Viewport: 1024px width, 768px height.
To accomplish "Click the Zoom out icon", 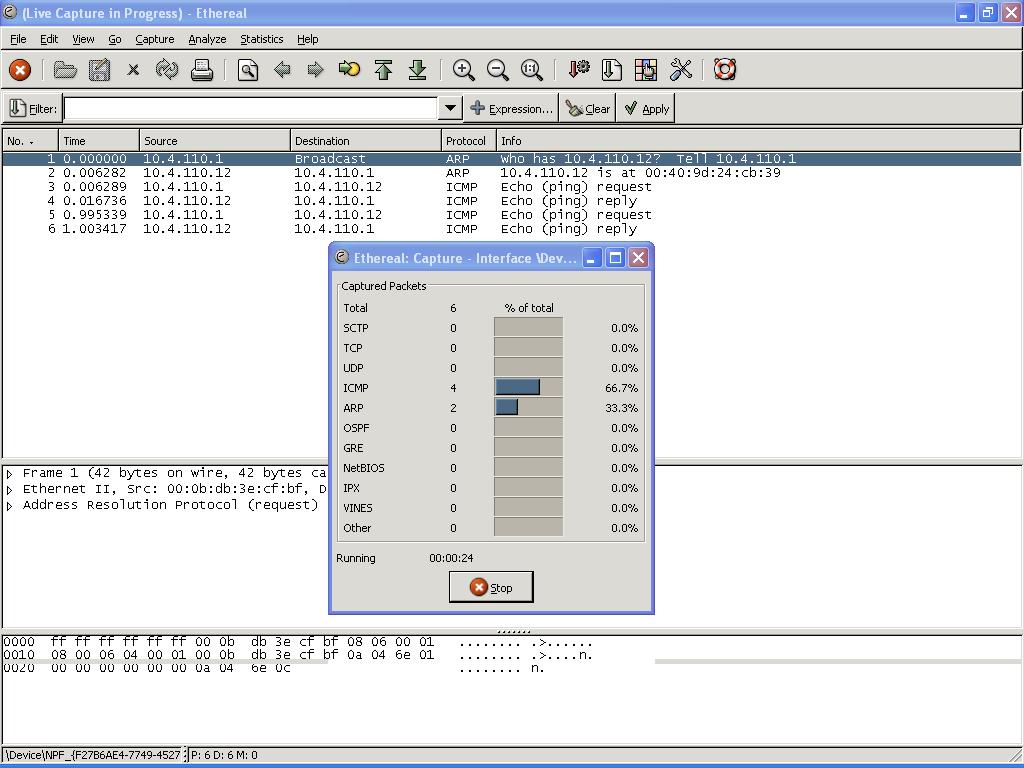I will [x=497, y=70].
